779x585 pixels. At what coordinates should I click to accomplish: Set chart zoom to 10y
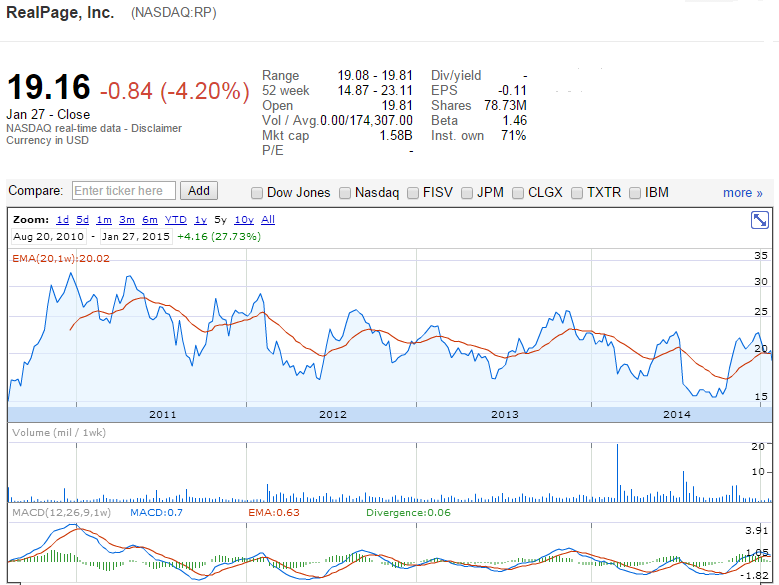click(244, 219)
